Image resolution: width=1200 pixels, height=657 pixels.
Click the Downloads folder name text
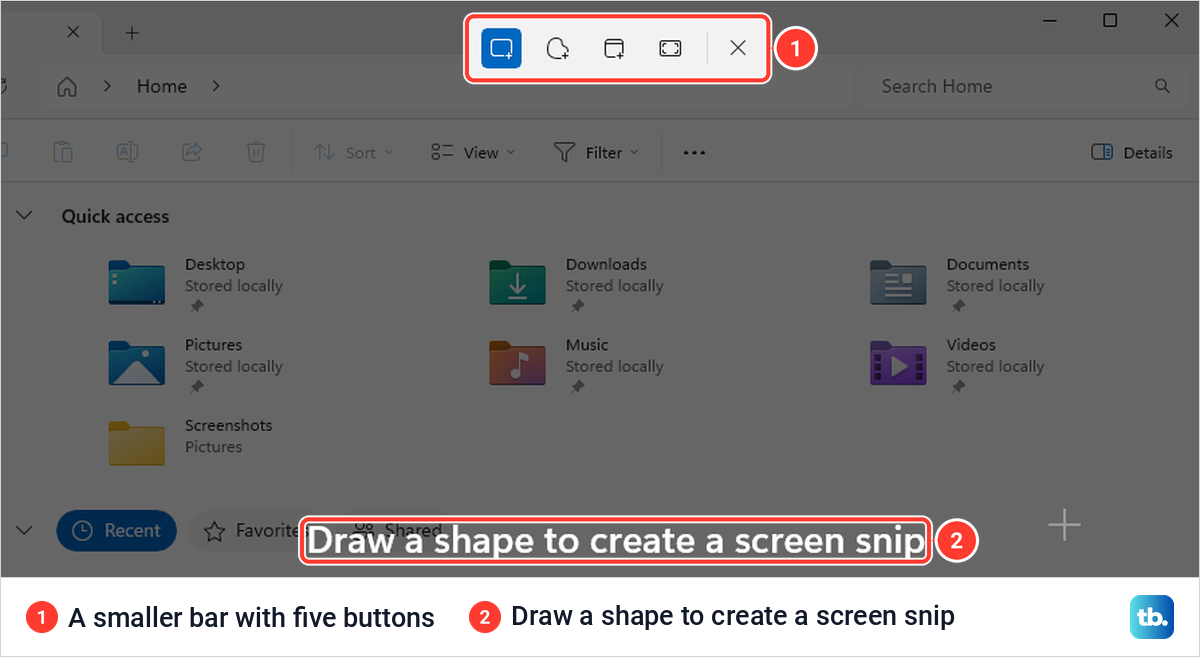point(606,265)
